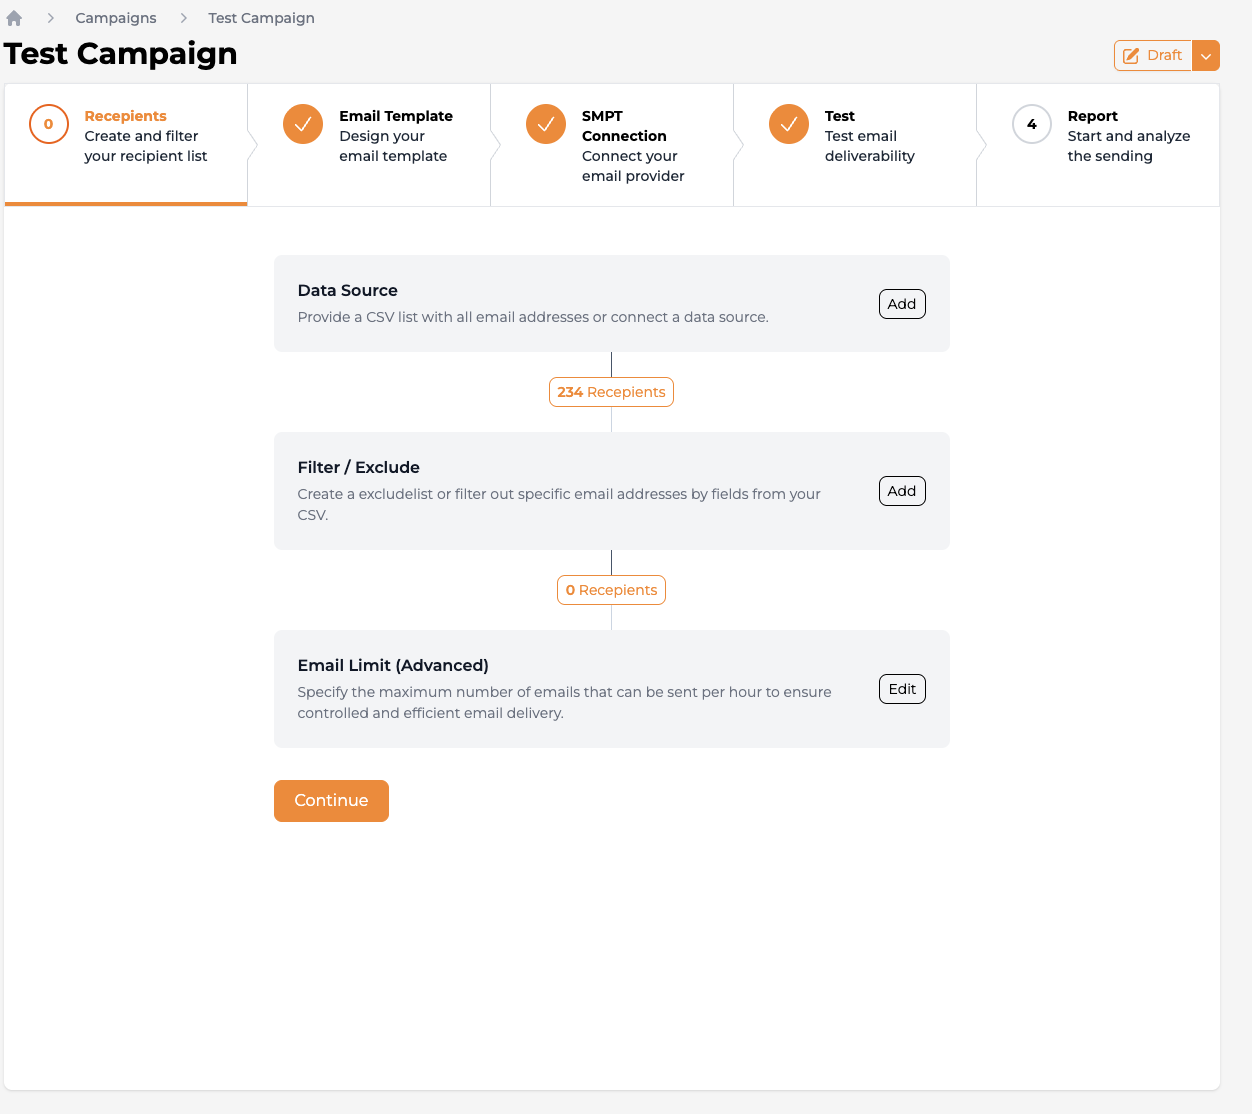1252x1114 pixels.
Task: Click the Draft edit pencil icon
Action: (1131, 56)
